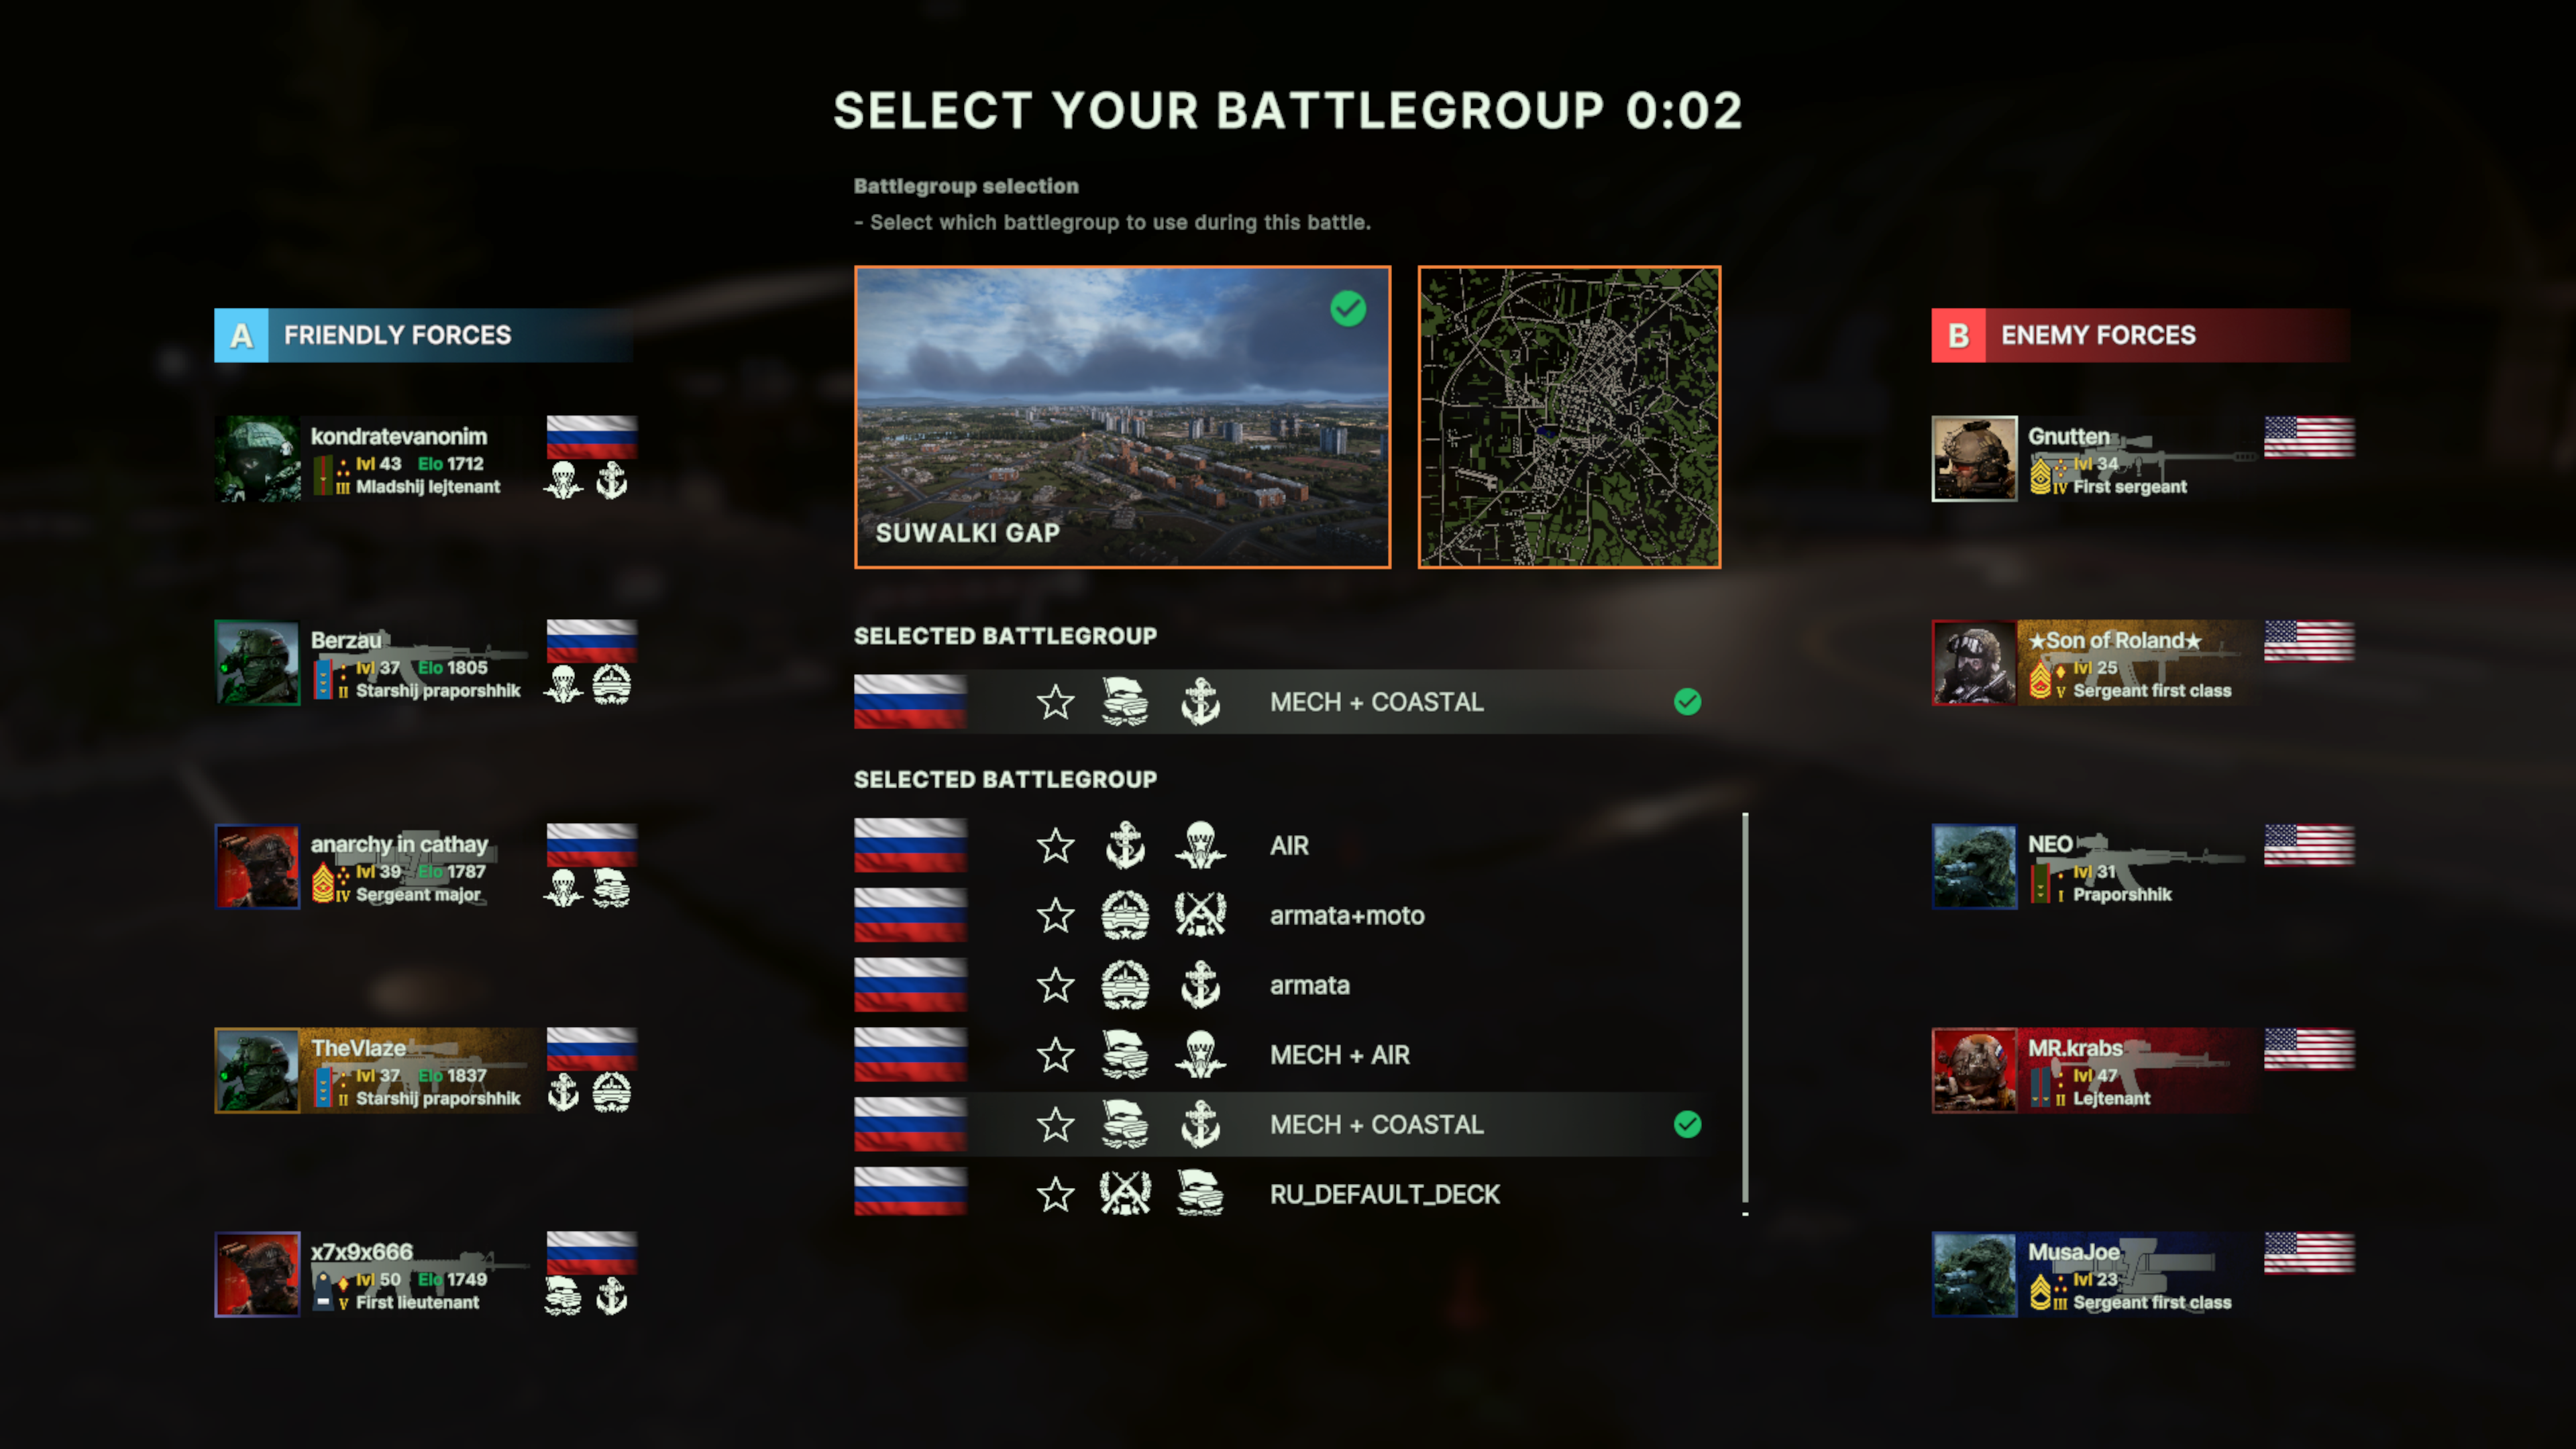
Task: Toggle the checkmark in the top MECH + COASTAL row
Action: [1687, 702]
